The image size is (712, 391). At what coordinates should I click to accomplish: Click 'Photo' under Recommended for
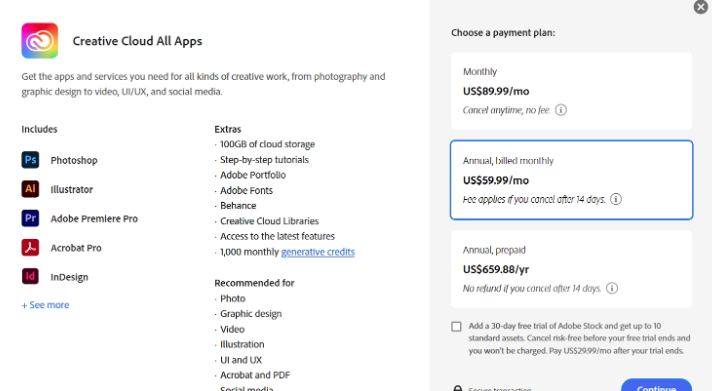click(x=232, y=298)
